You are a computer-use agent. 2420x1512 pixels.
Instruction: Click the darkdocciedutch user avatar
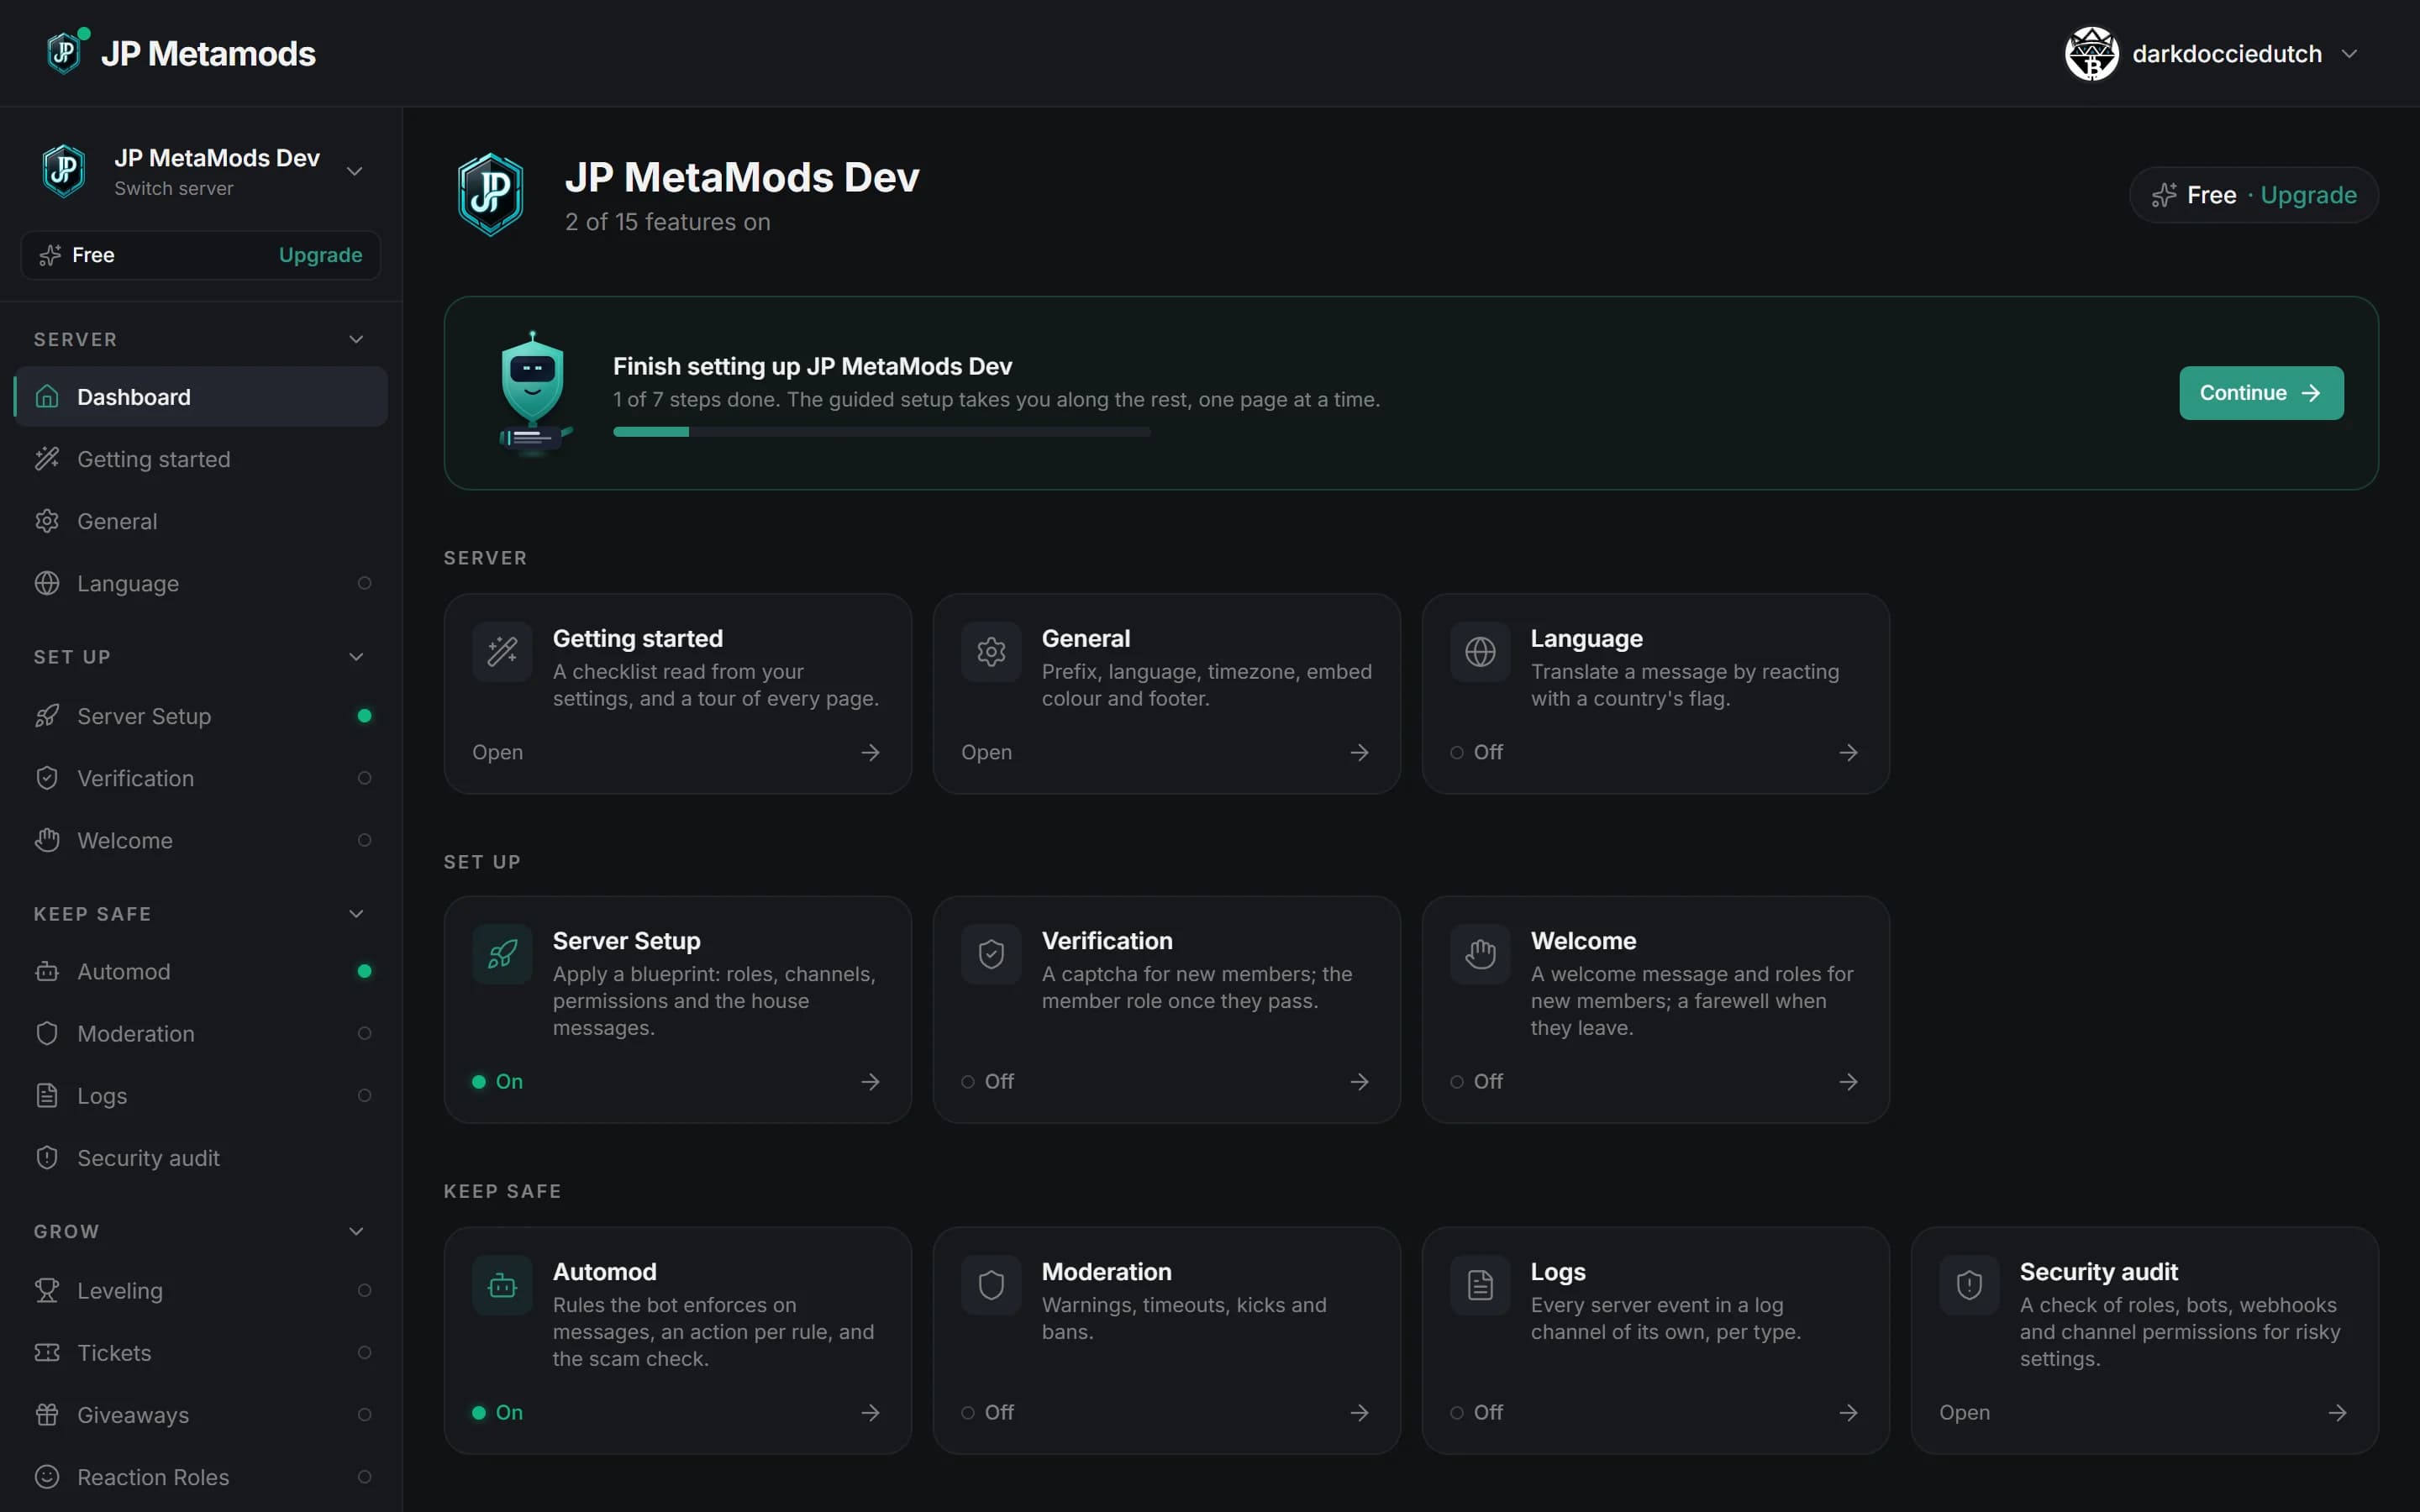tap(2091, 54)
